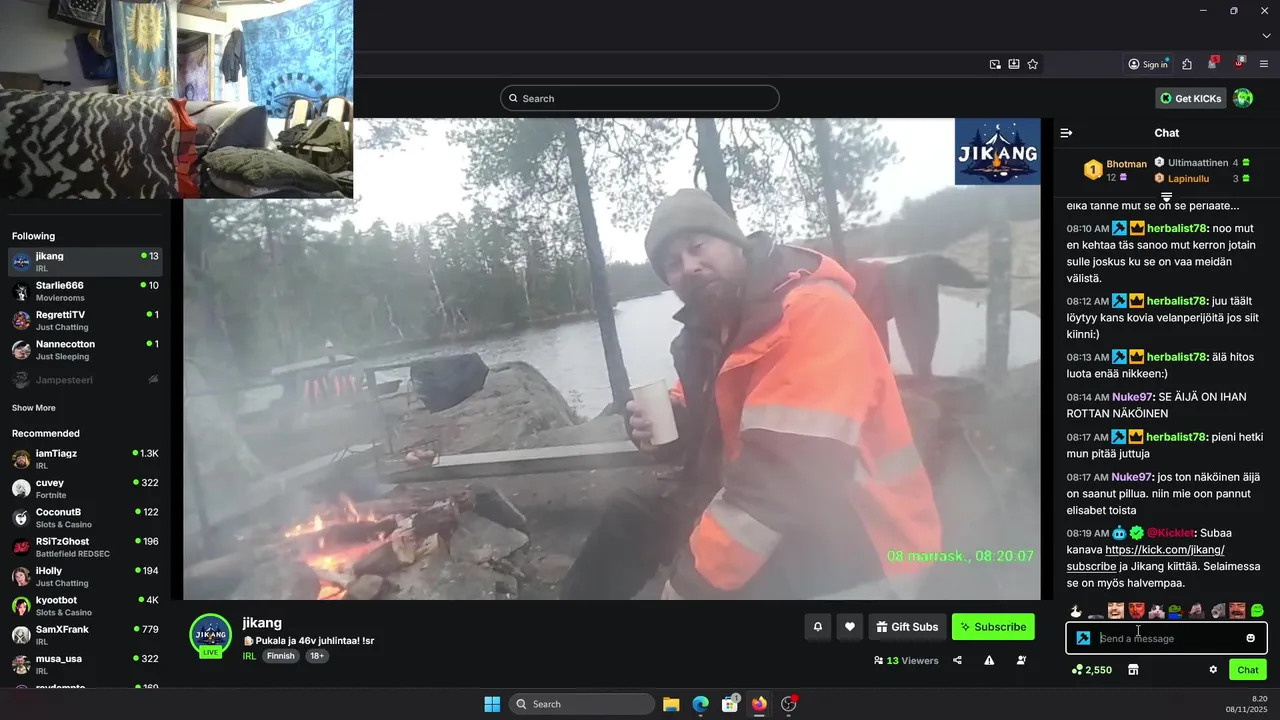This screenshot has height=720, width=1280.
Task: Open RegrettiTV channel
Action: click(85, 320)
